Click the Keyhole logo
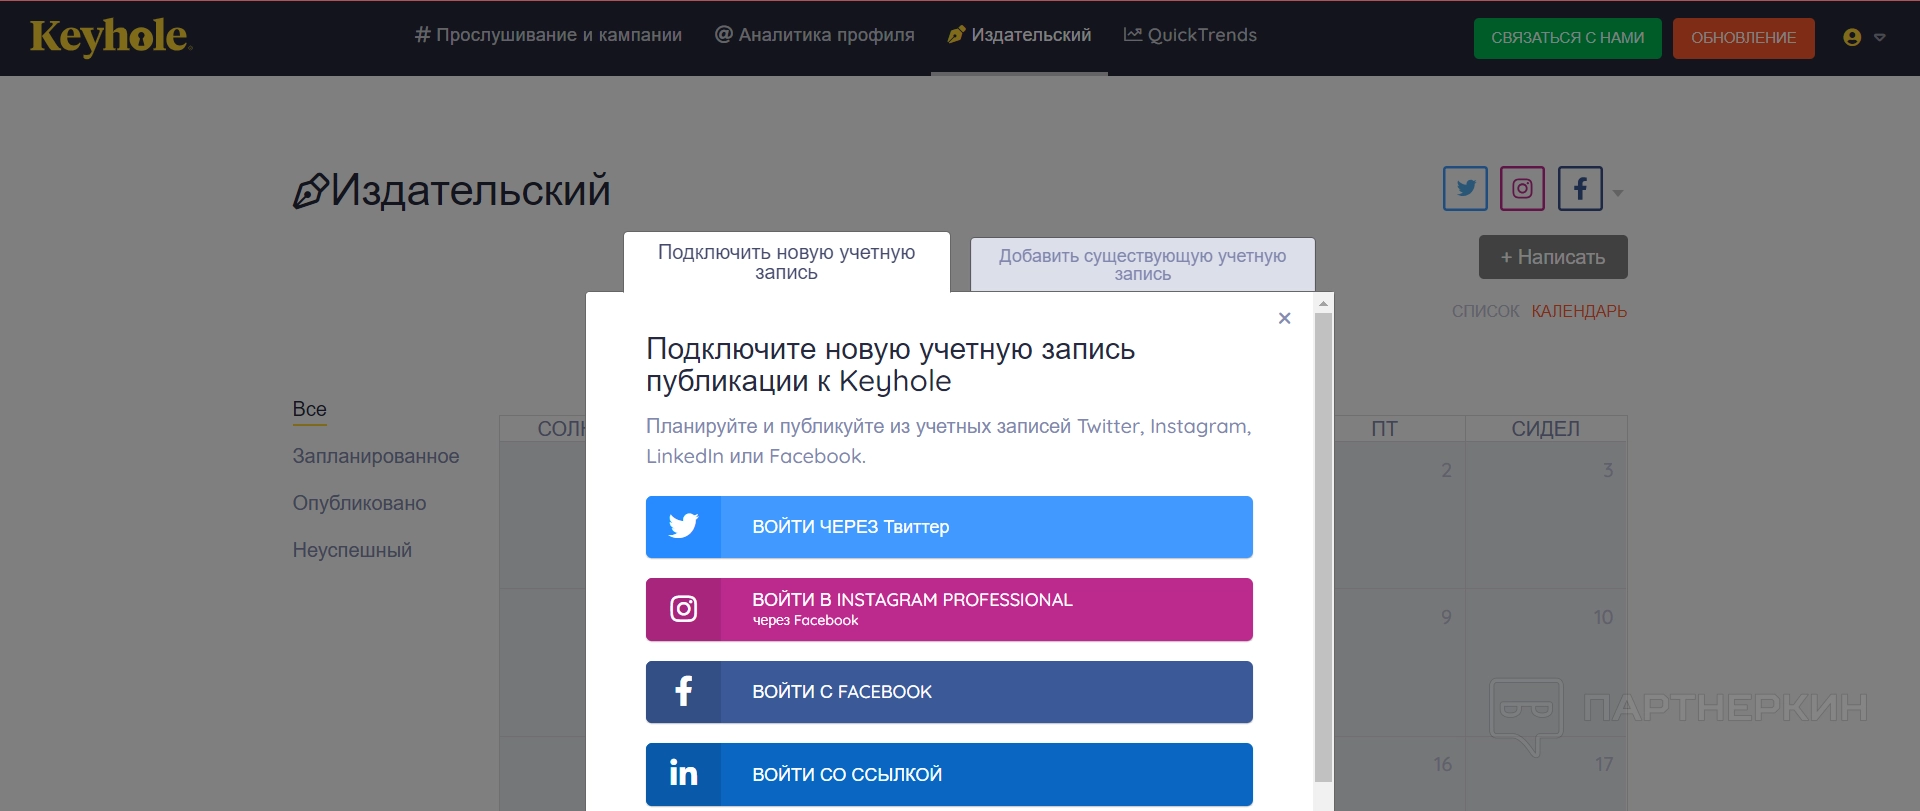Screen dimensions: 1920x811 pyautogui.click(x=110, y=37)
